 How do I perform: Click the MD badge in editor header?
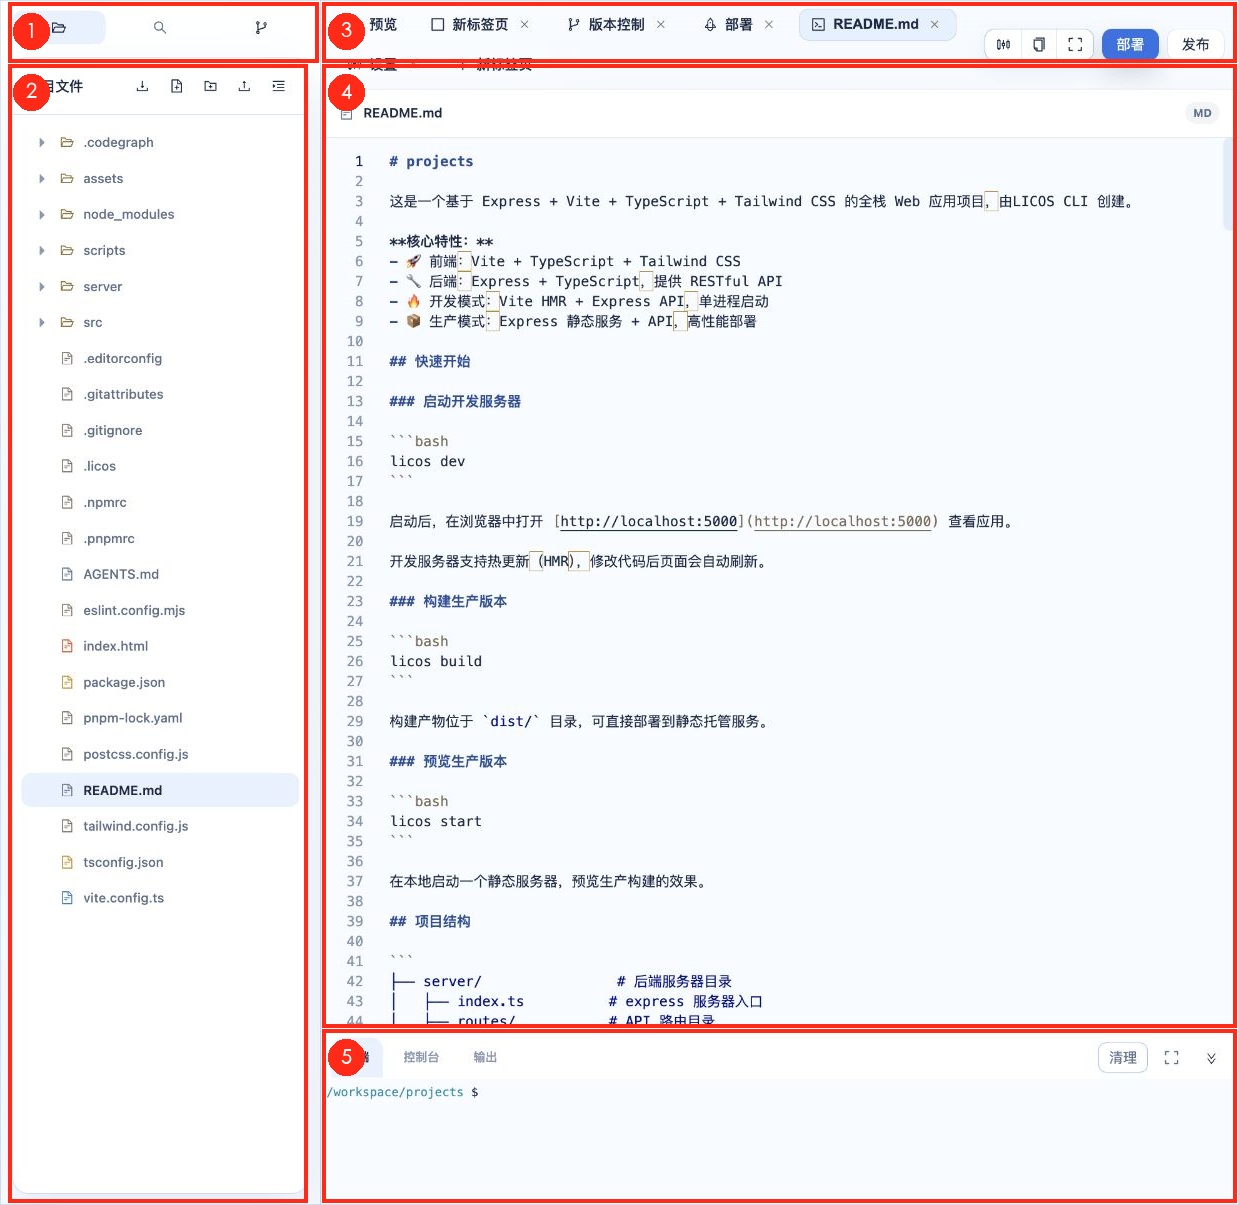click(x=1202, y=113)
